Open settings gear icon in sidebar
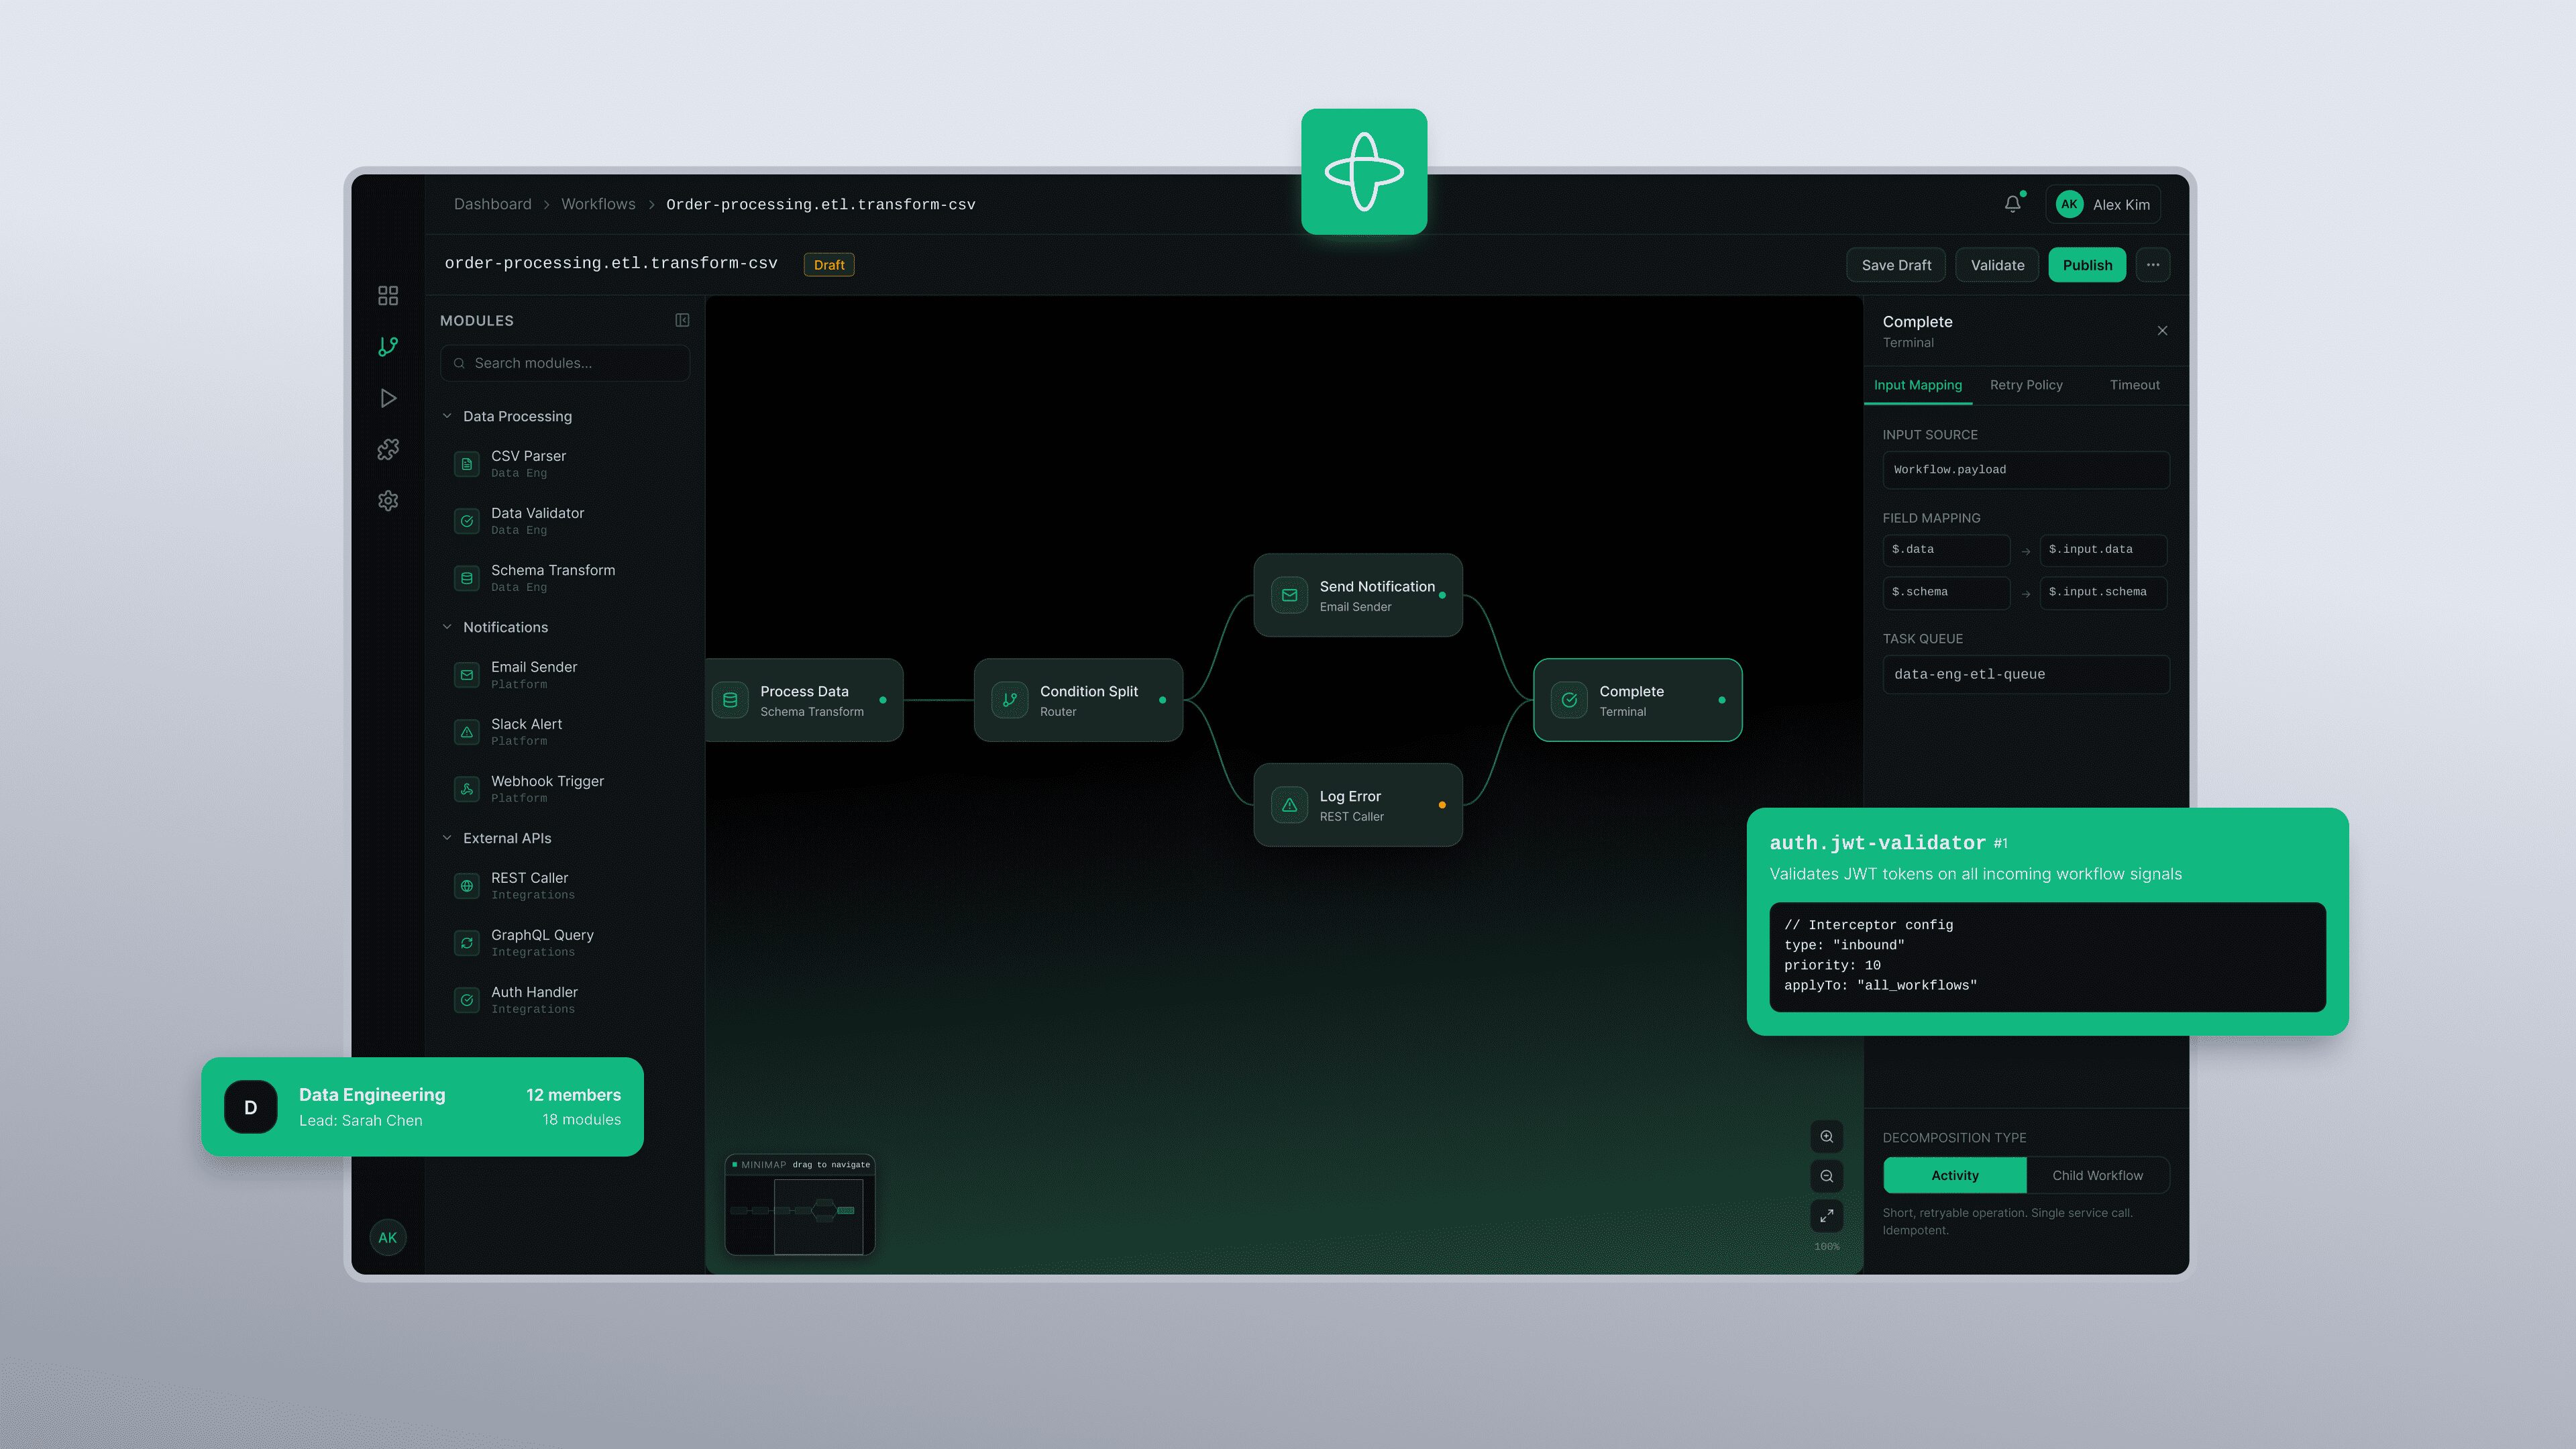 coord(388,500)
